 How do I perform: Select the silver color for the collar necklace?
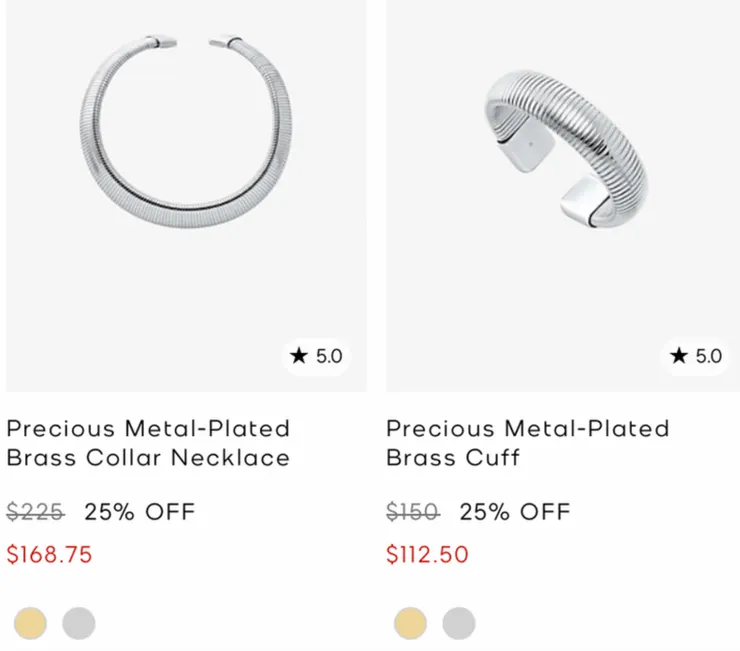(x=79, y=623)
